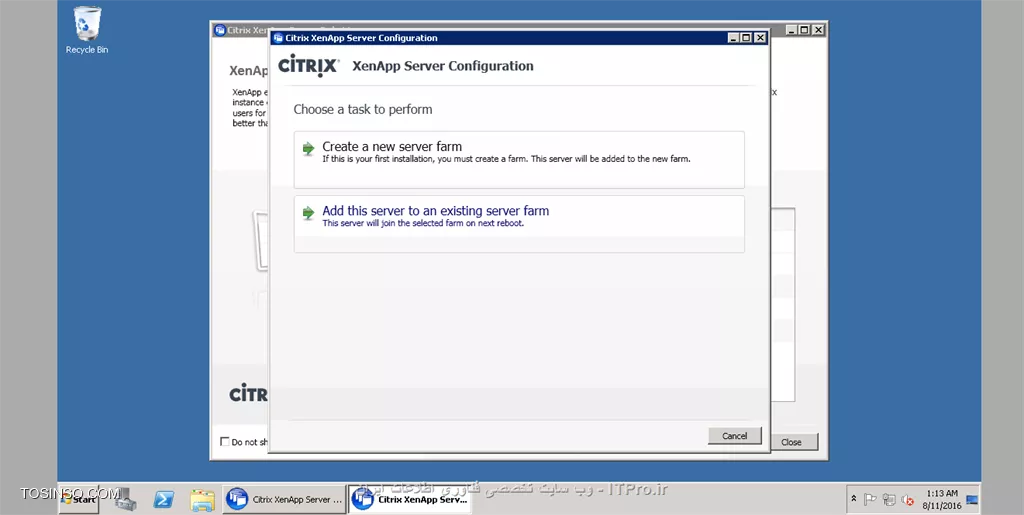
Task: Switch to first Citrix XenApp Server taskbar button
Action: (285, 499)
